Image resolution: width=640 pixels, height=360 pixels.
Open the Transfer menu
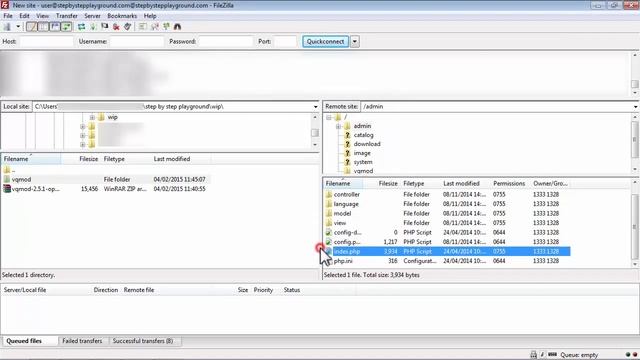(67, 16)
